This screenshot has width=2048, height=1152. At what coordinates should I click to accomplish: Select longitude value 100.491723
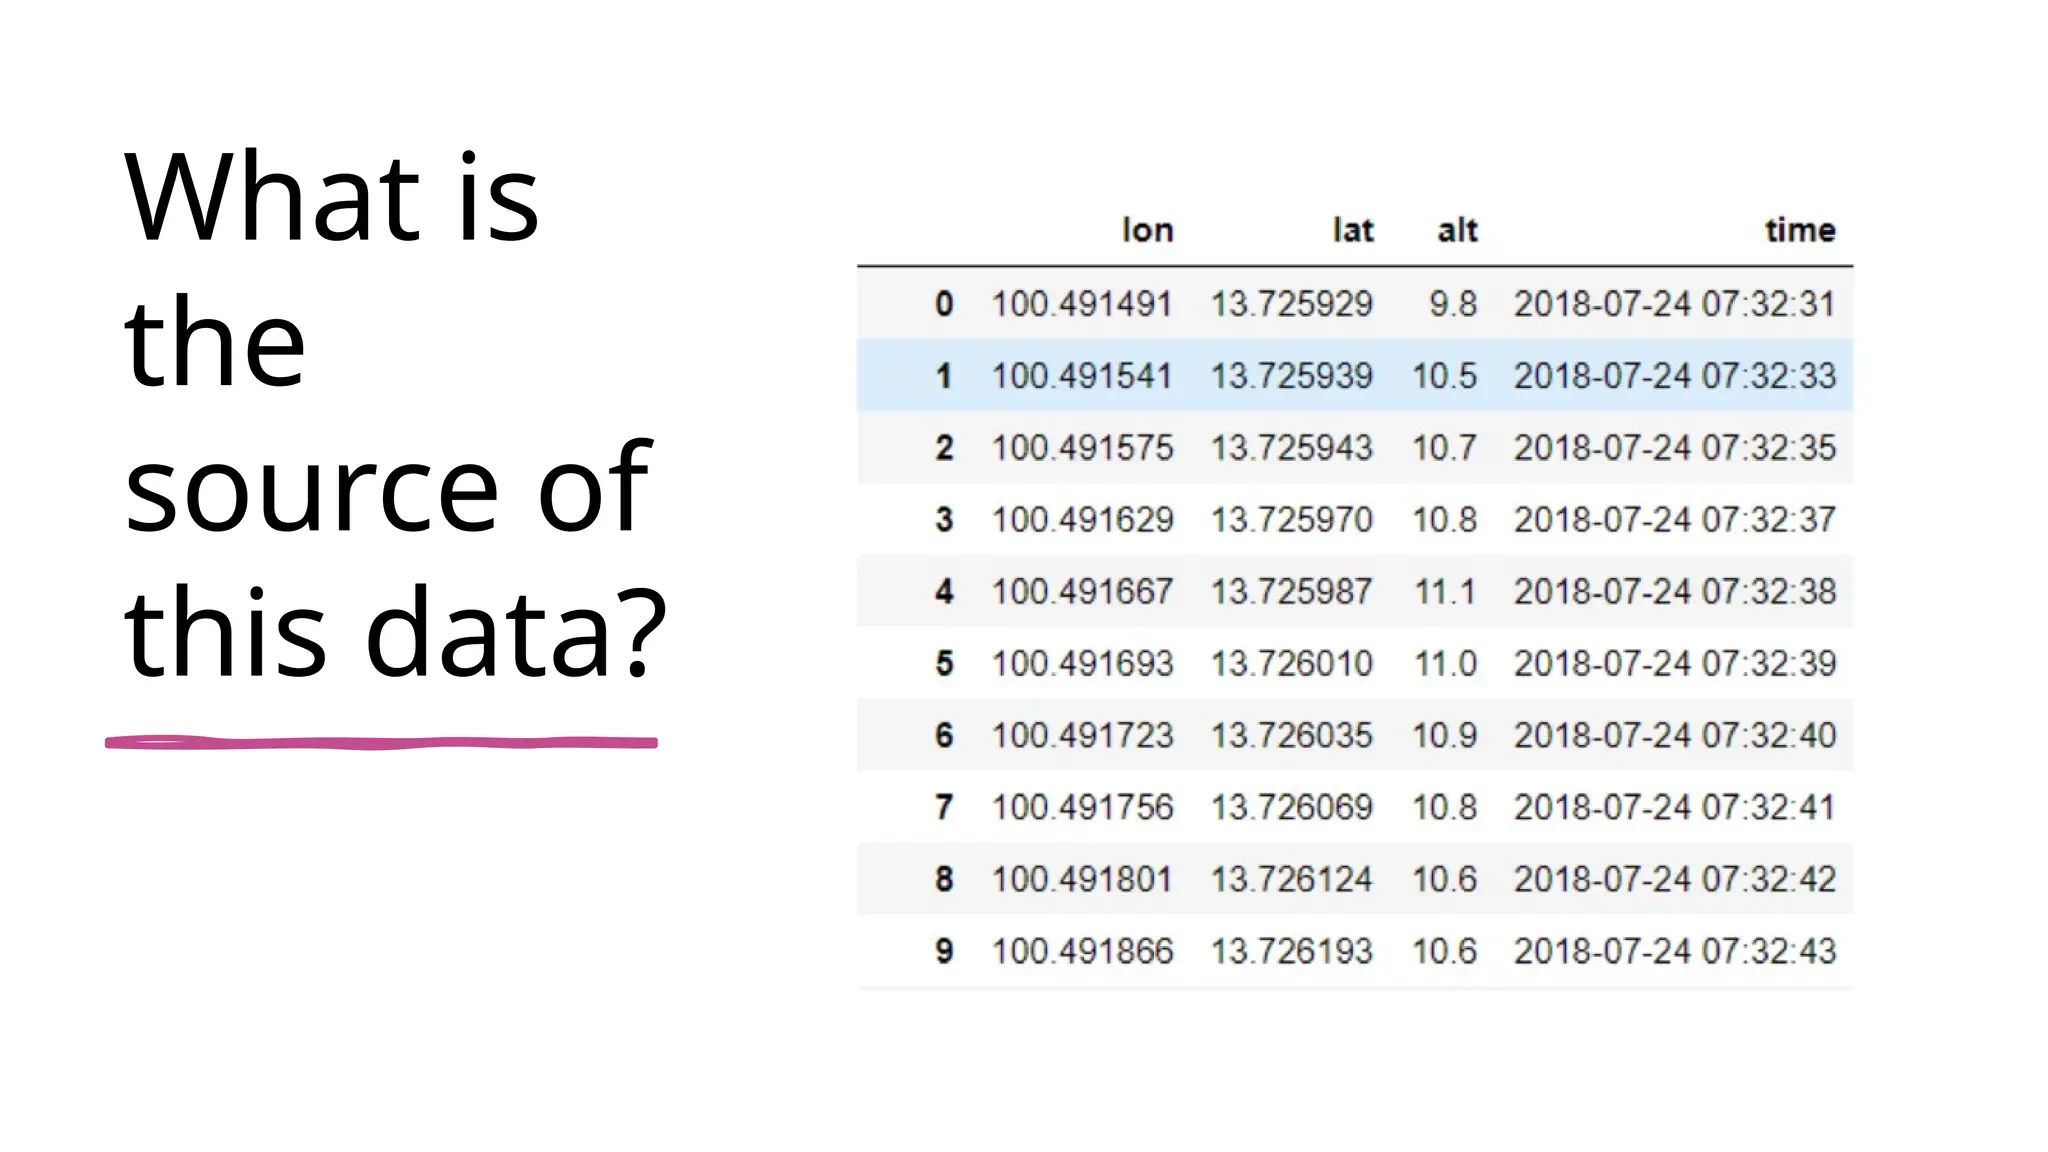(x=1082, y=735)
